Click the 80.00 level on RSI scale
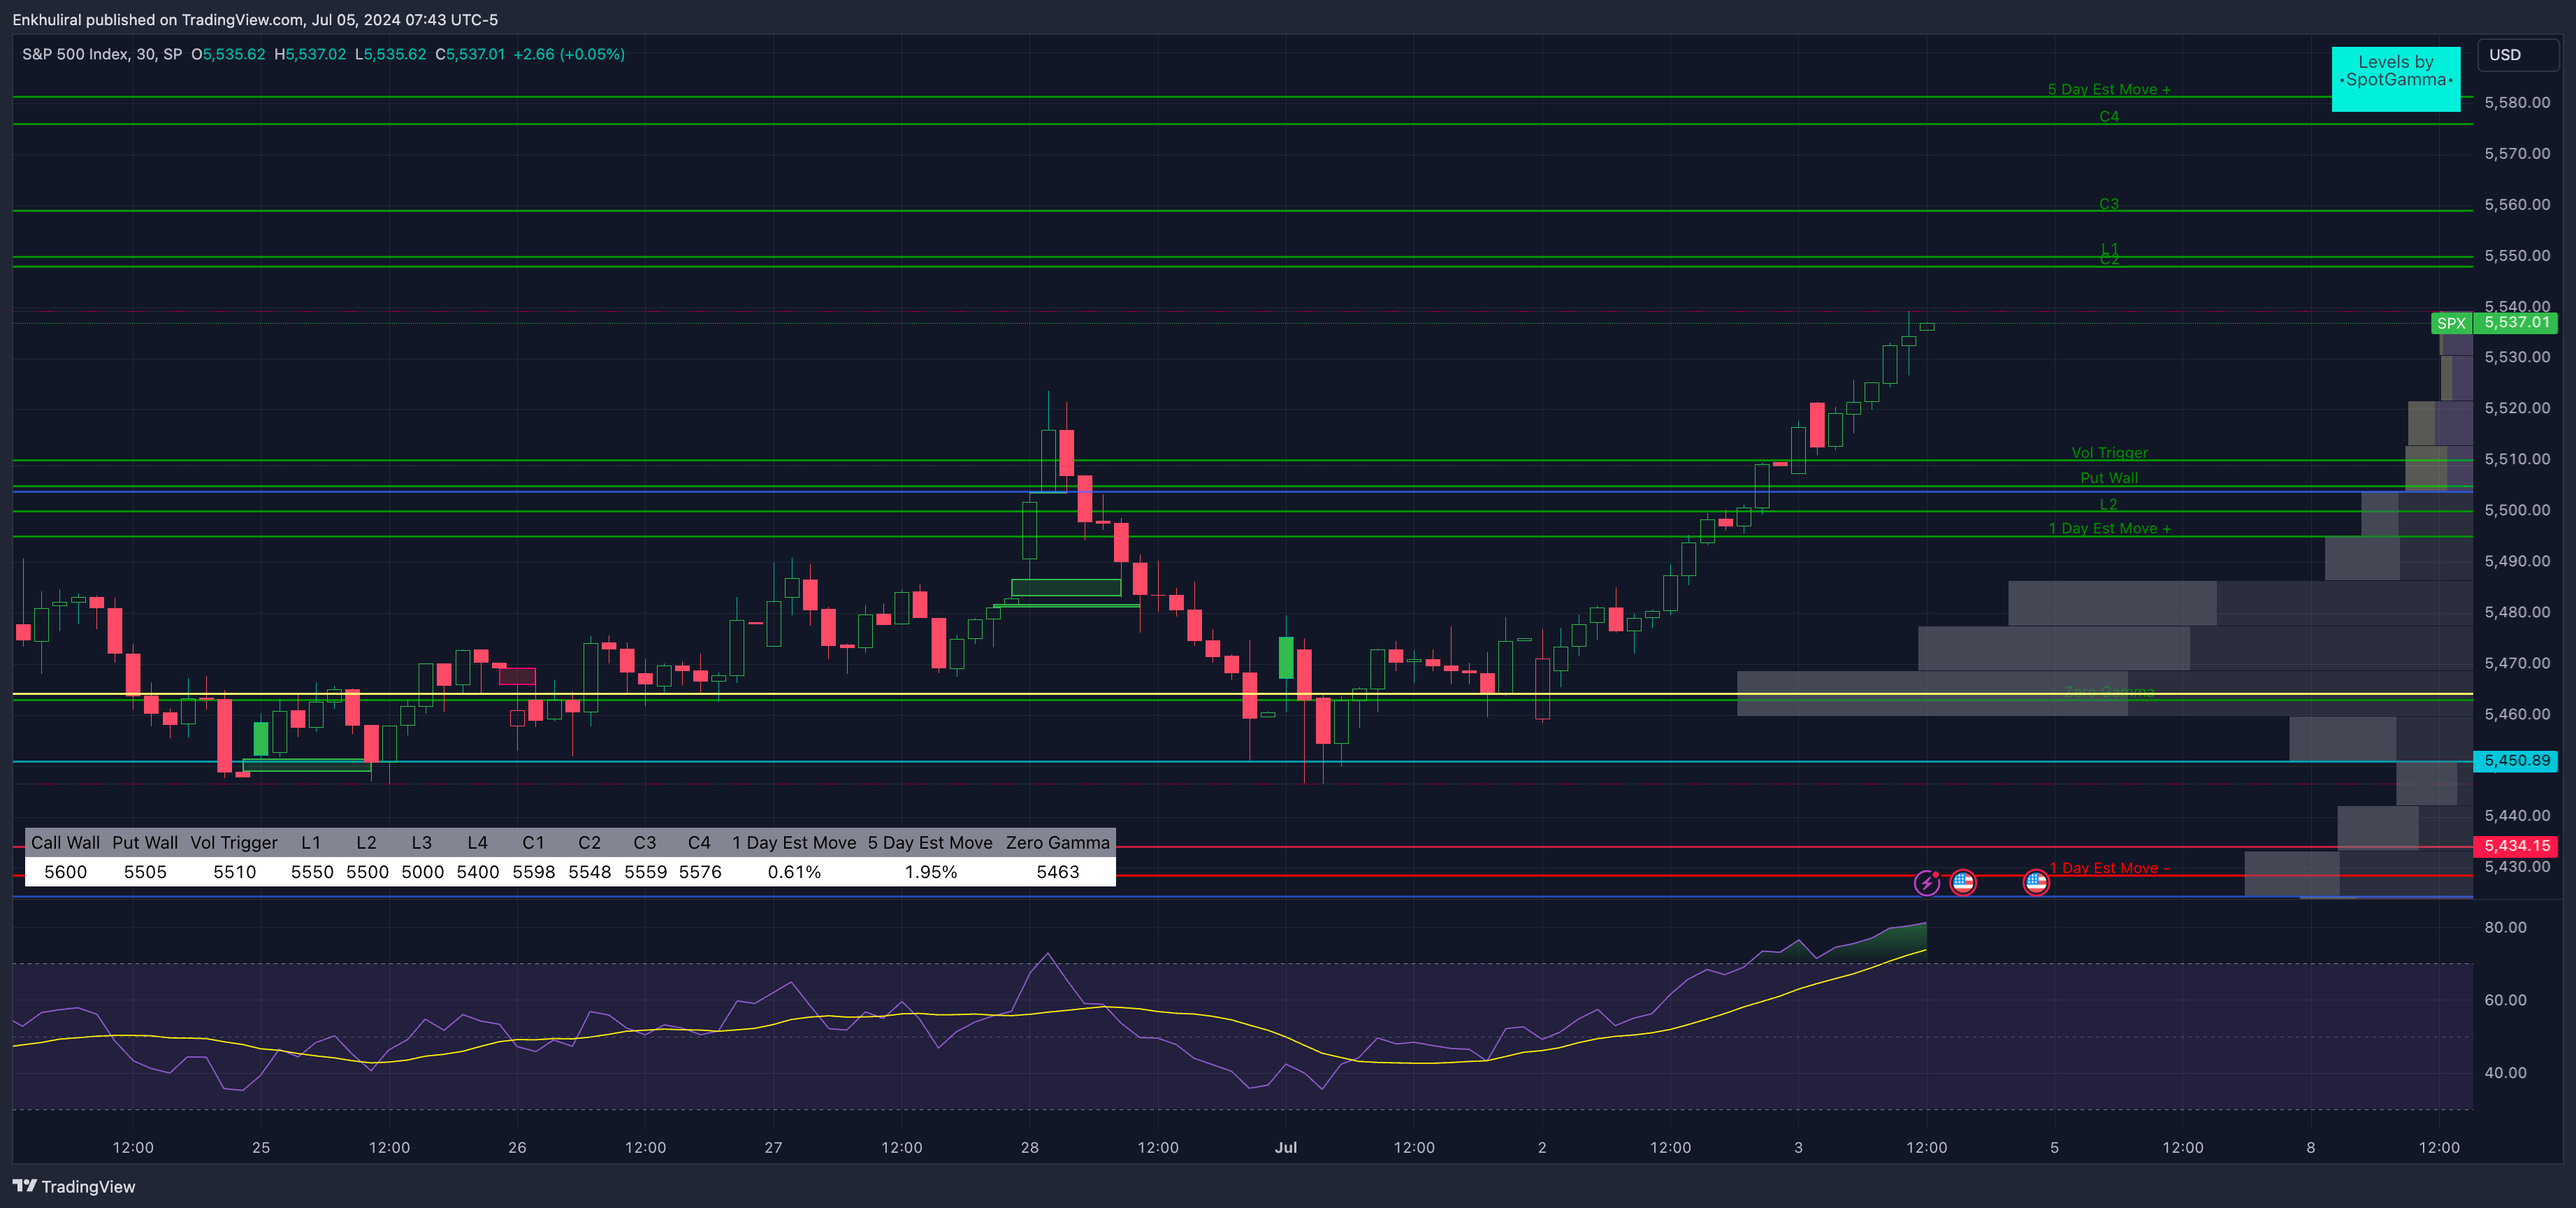This screenshot has width=2576, height=1208. tap(2505, 927)
